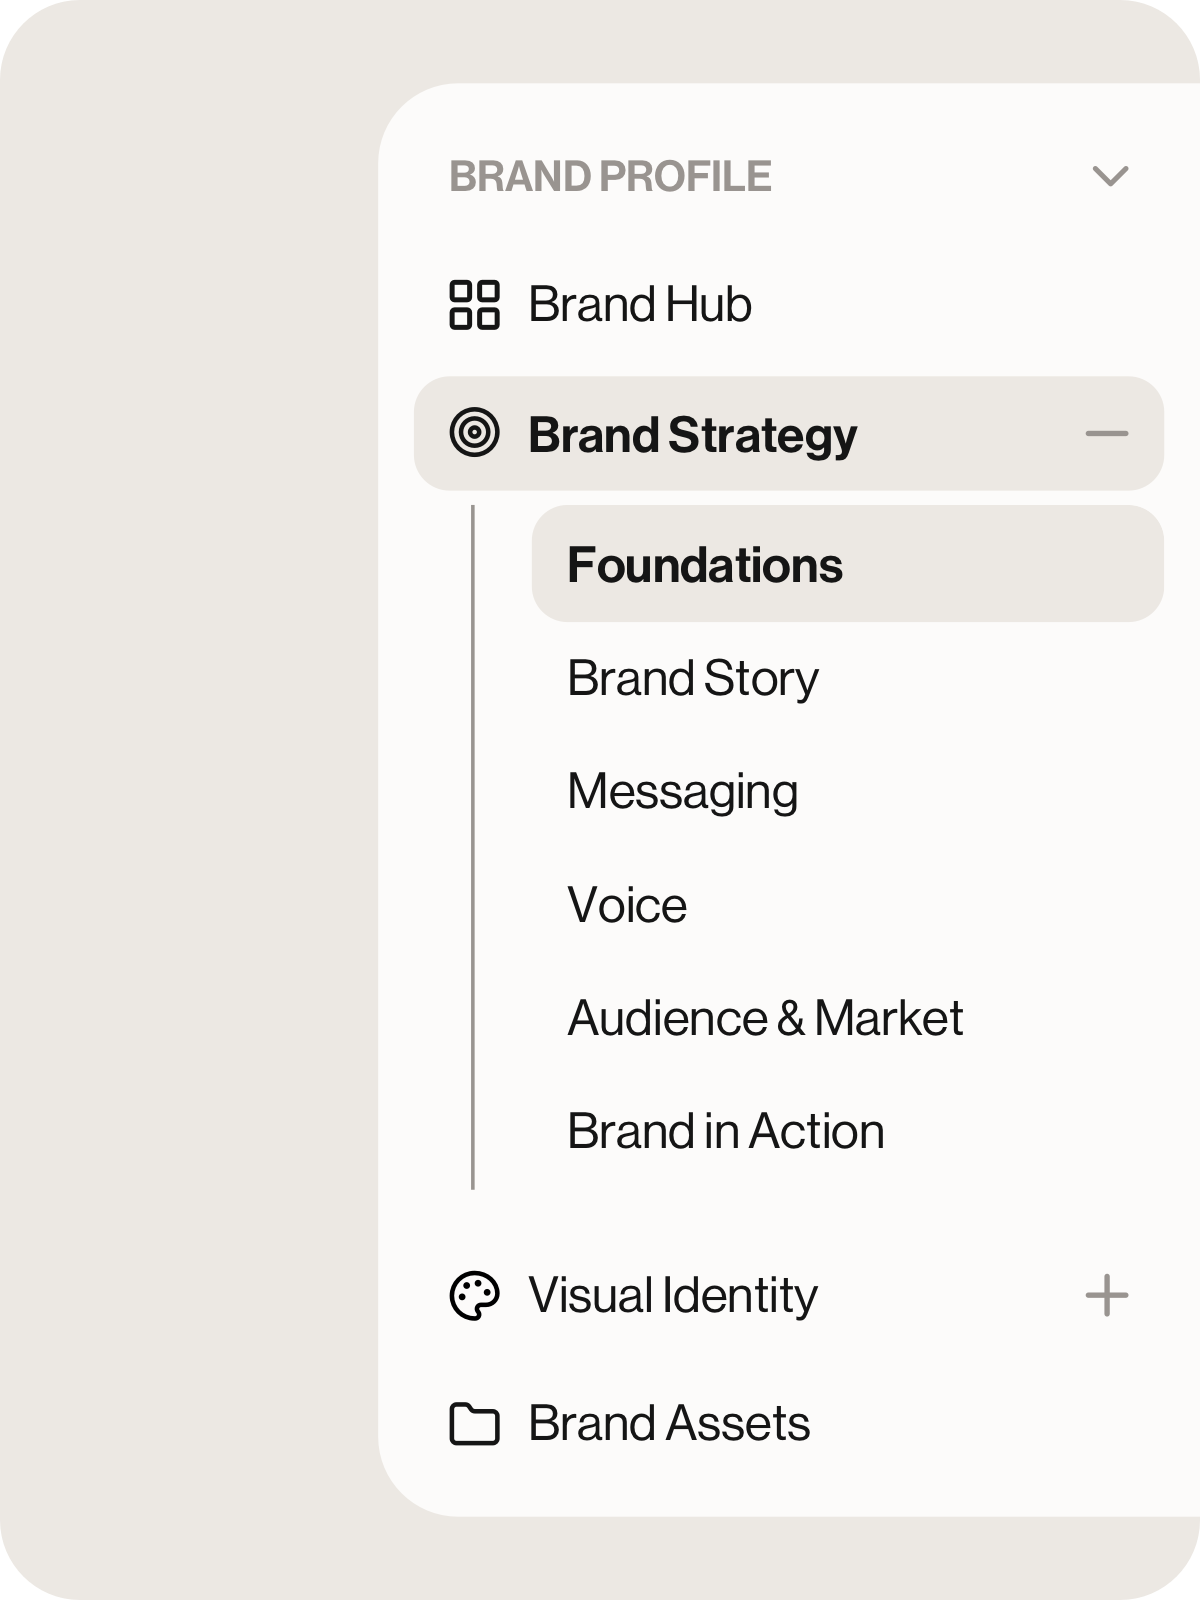Screen dimensions: 1200x1600
Task: Select the Foundations menu item
Action: (x=705, y=563)
